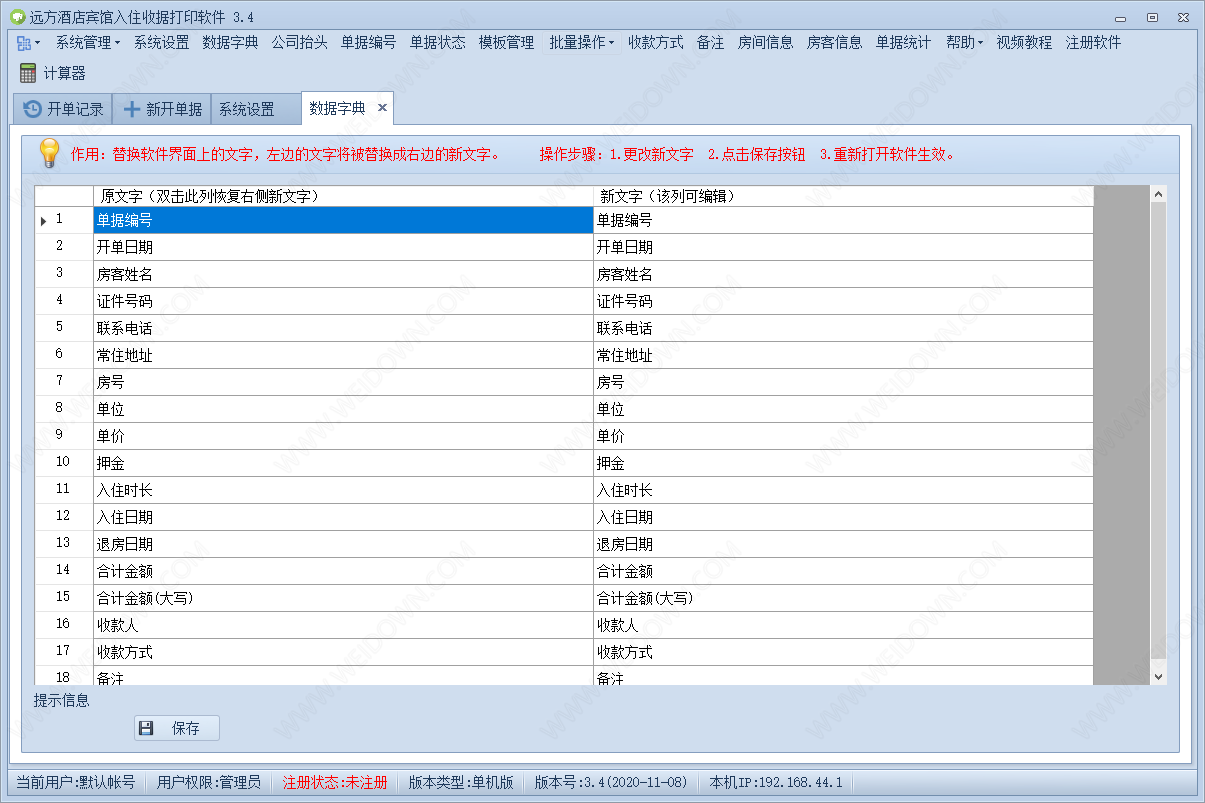Click 版本类型:单机版 in status bar
The width and height of the screenshot is (1205, 803).
pos(460,782)
